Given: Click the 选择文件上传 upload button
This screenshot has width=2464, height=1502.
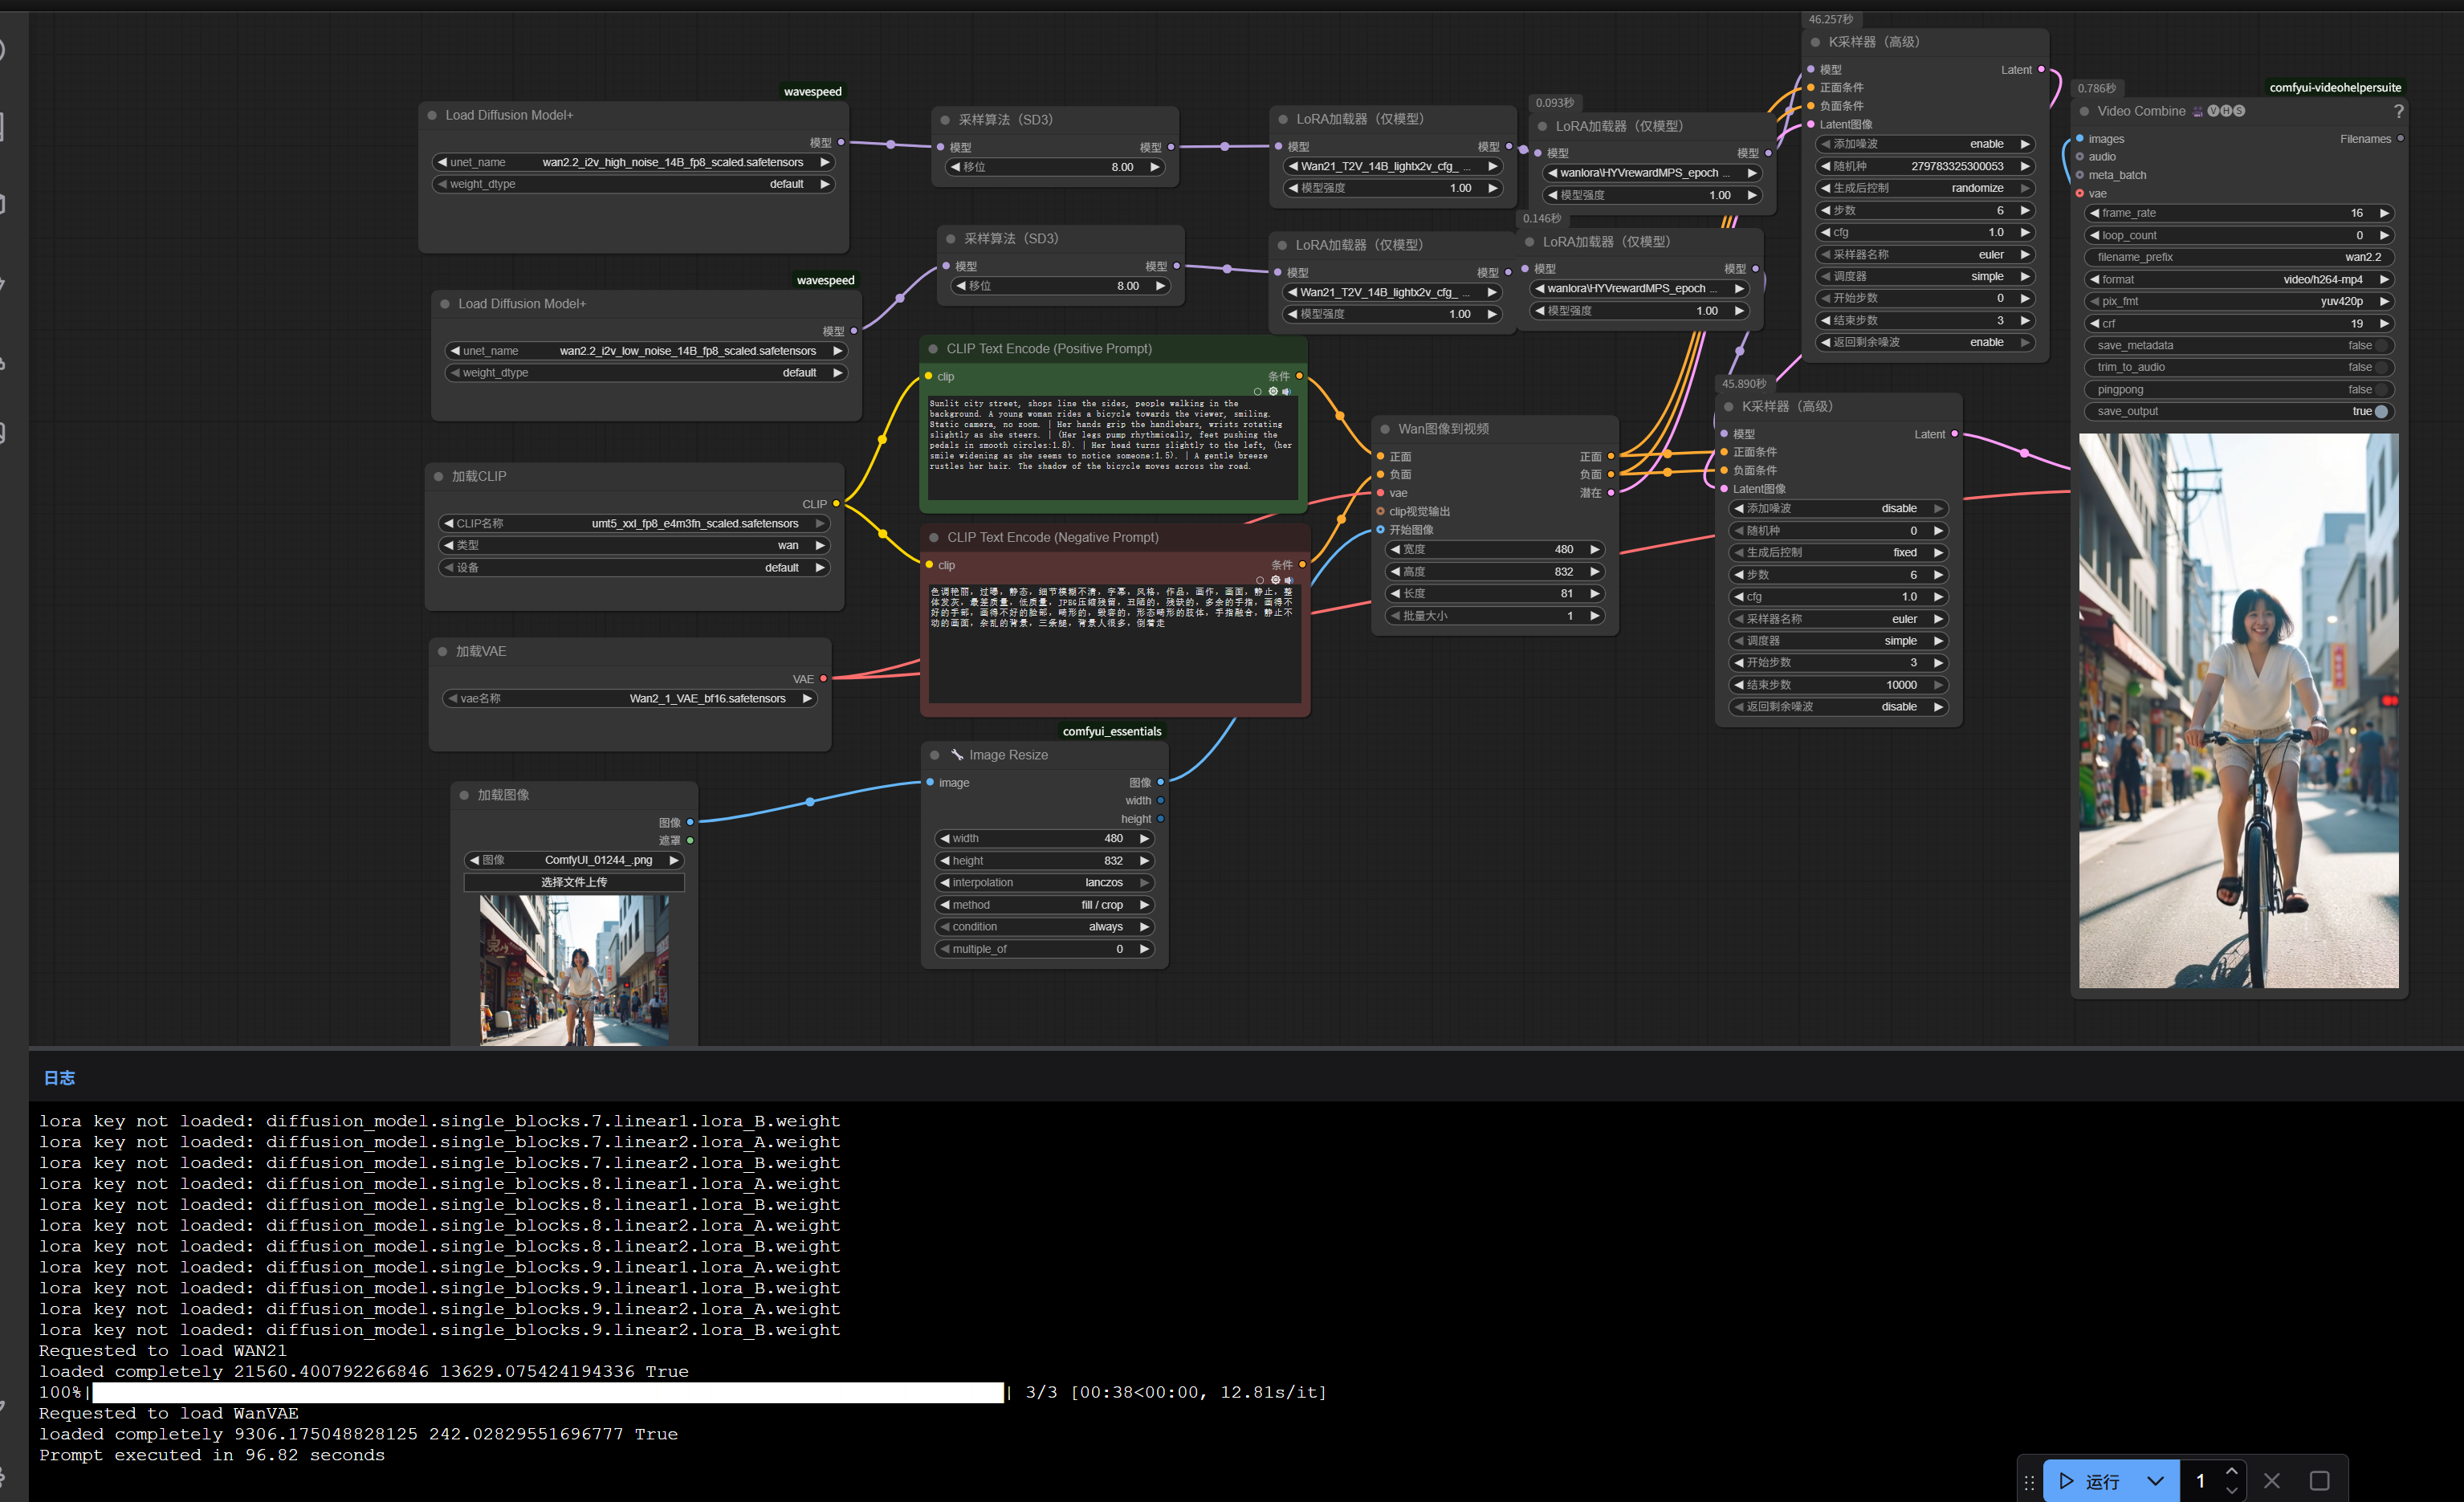Looking at the screenshot, I should pos(574,882).
